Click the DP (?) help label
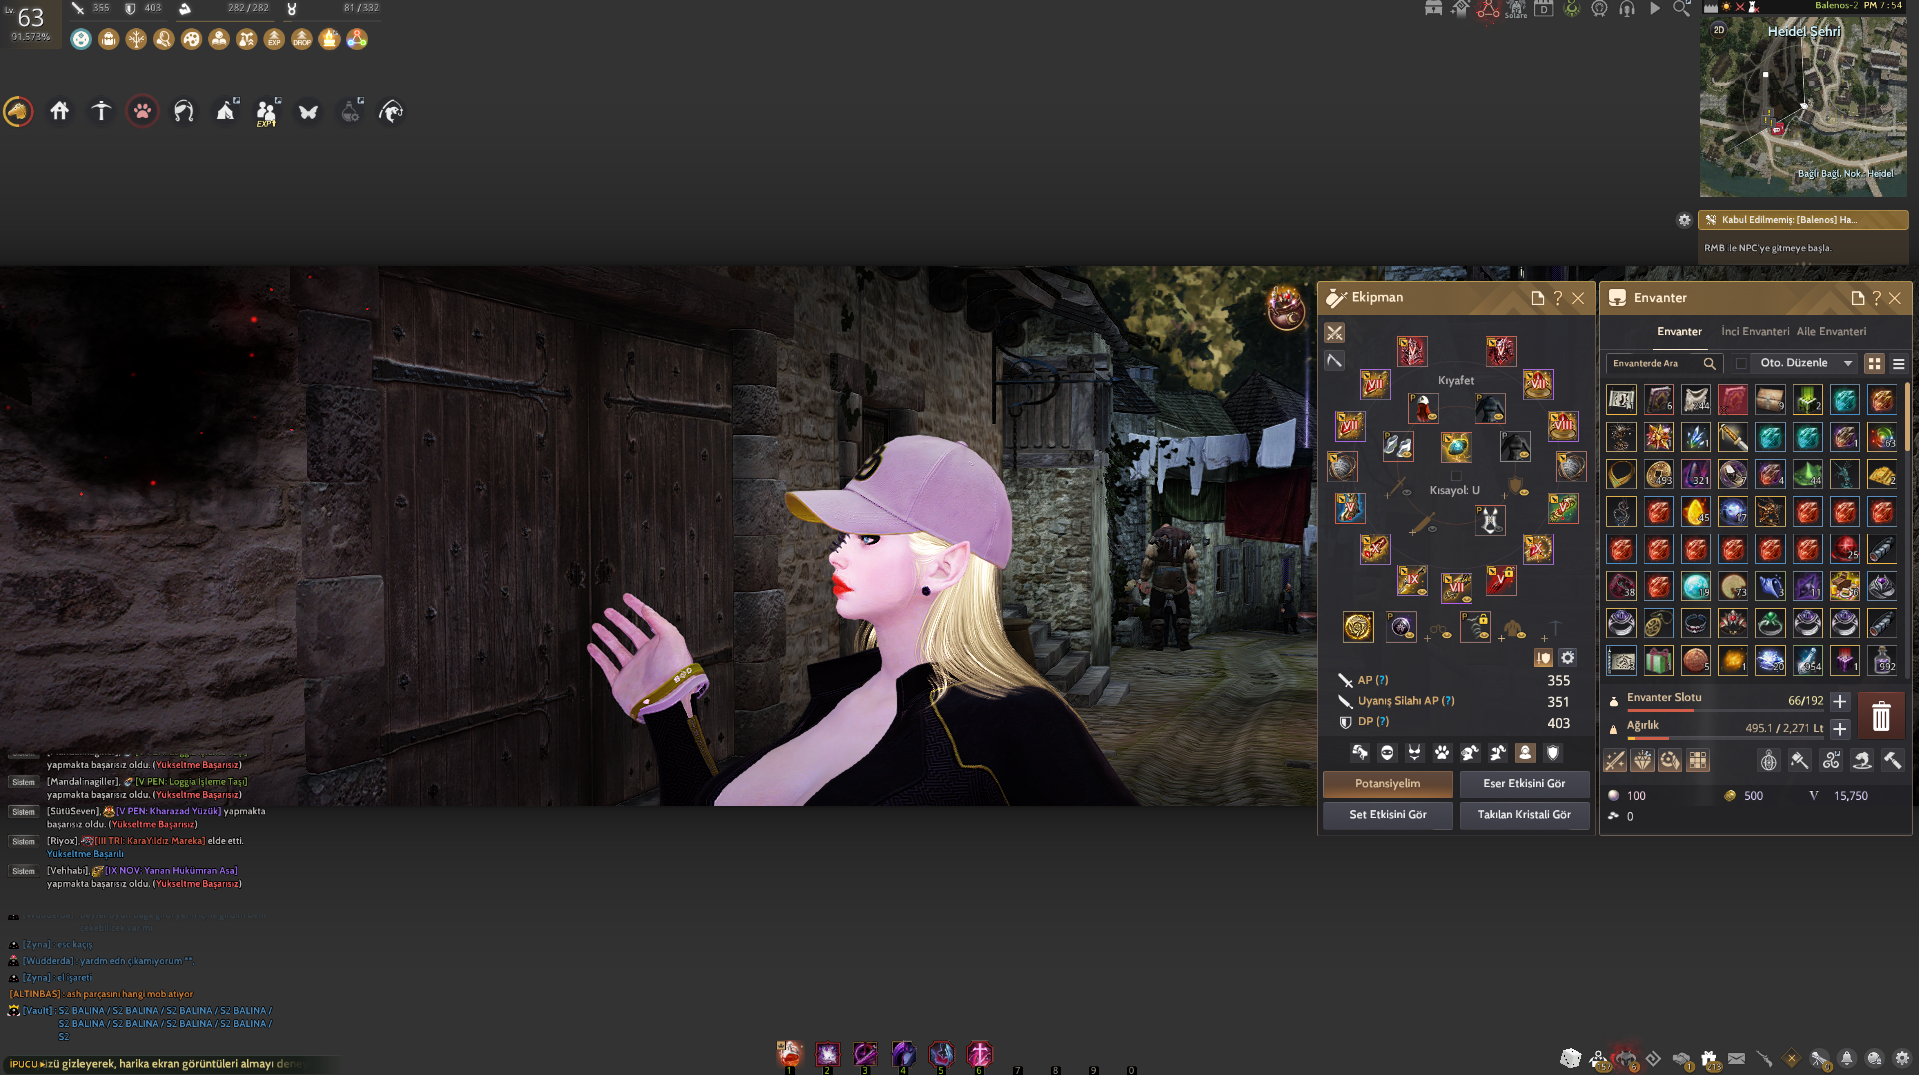The width and height of the screenshot is (1919, 1075). coord(1373,722)
